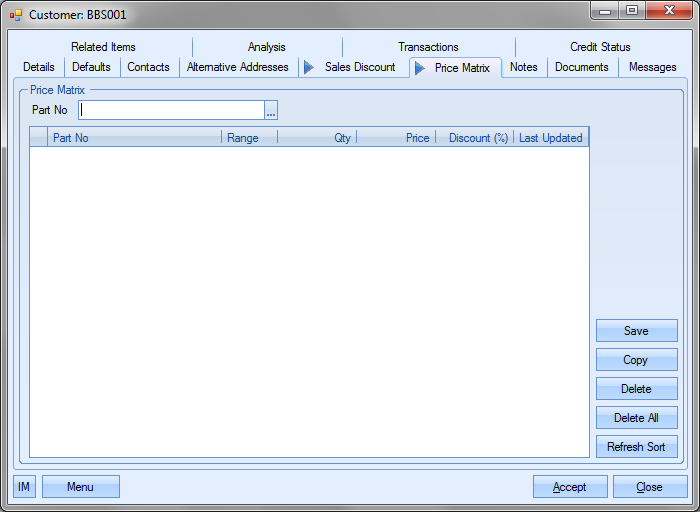Click the Delete All button
This screenshot has height=512, width=700.
point(637,418)
